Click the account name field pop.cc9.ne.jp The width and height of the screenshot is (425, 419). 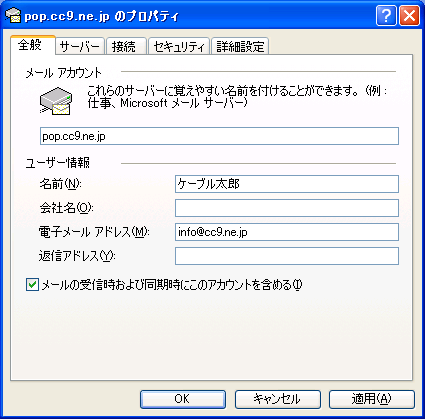click(x=219, y=136)
